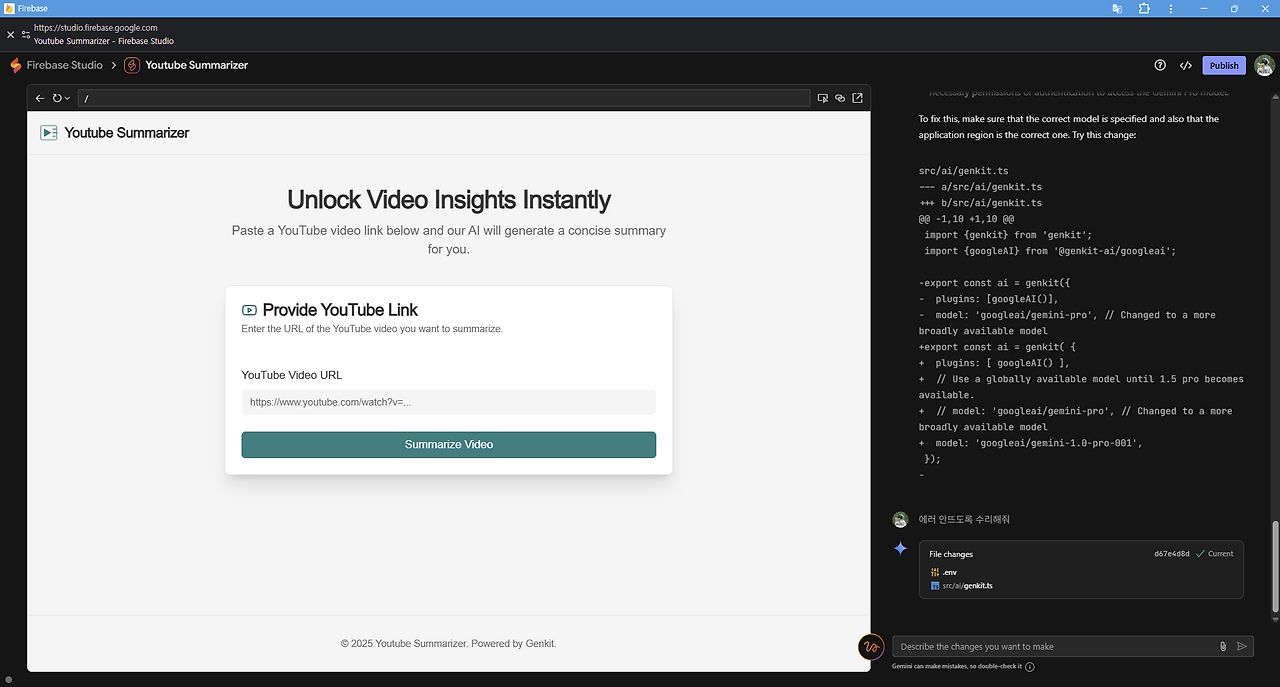Image resolution: width=1280 pixels, height=687 pixels.
Task: Open the help question-mark icon
Action: point(1160,65)
